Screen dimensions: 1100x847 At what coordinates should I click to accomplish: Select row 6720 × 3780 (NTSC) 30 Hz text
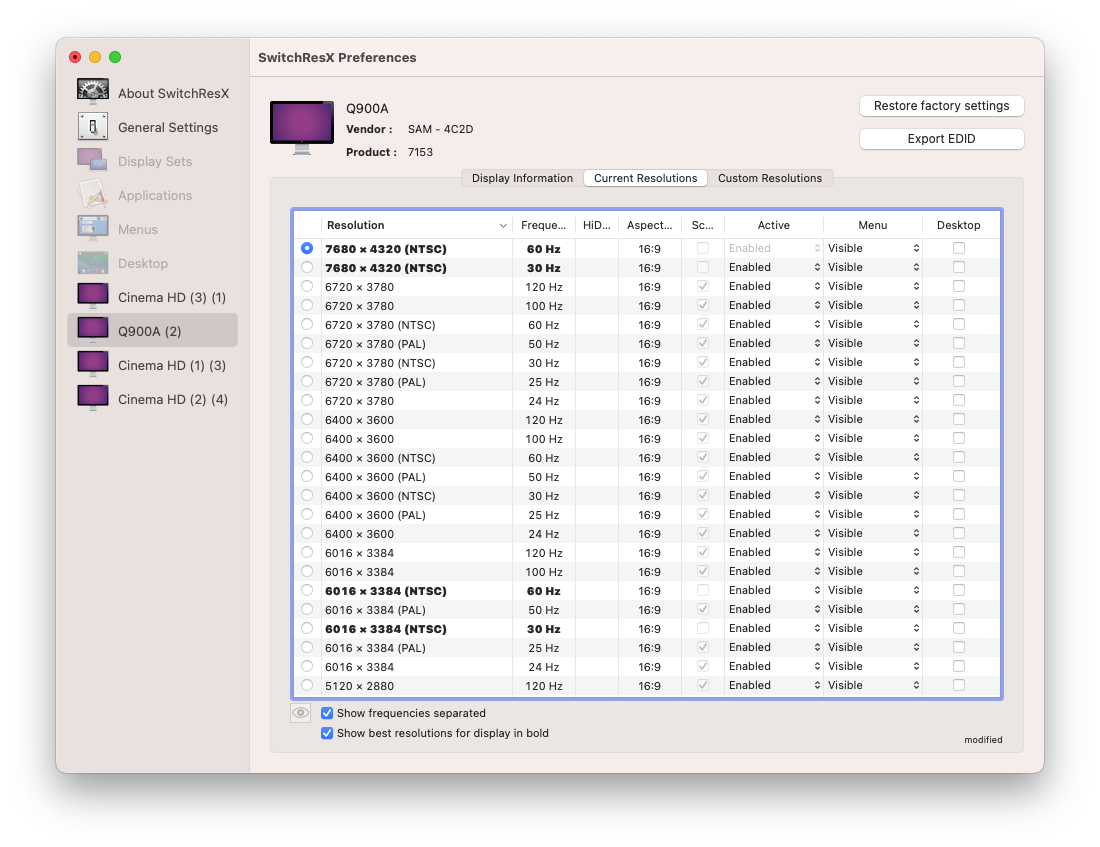tap(380, 363)
